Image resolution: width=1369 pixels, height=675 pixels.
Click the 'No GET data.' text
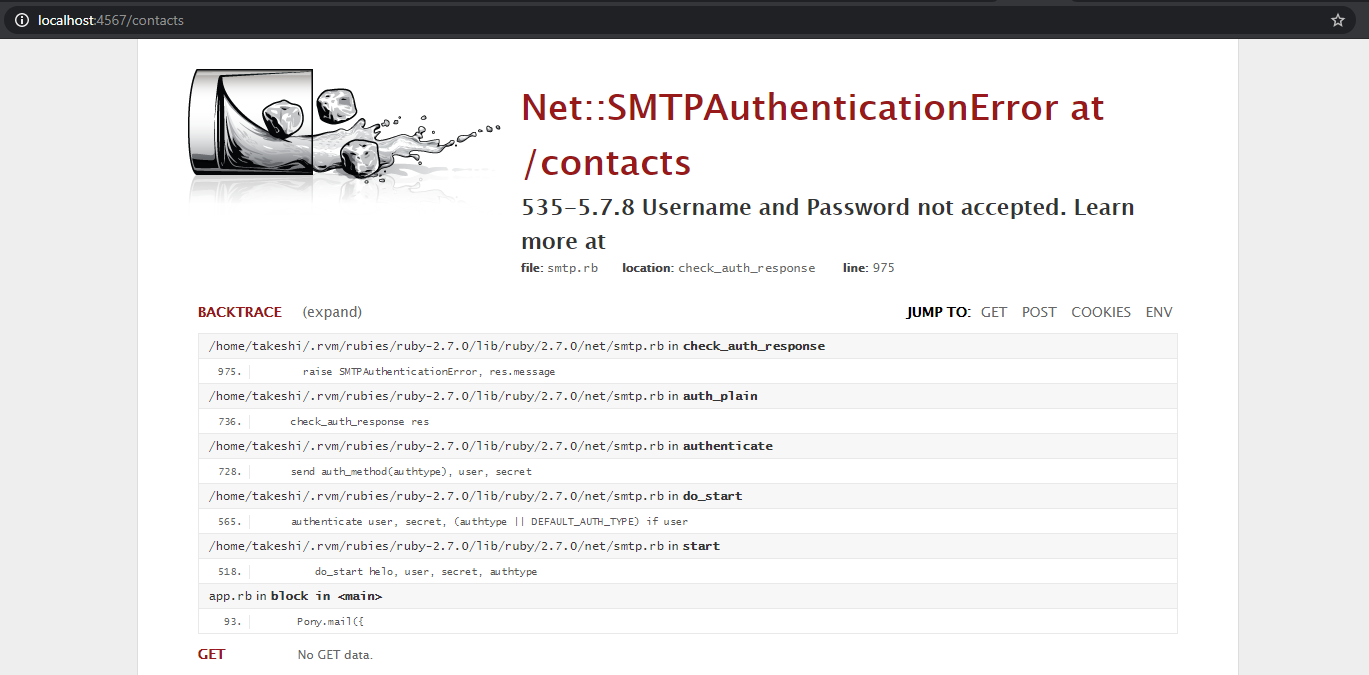[x=335, y=655]
